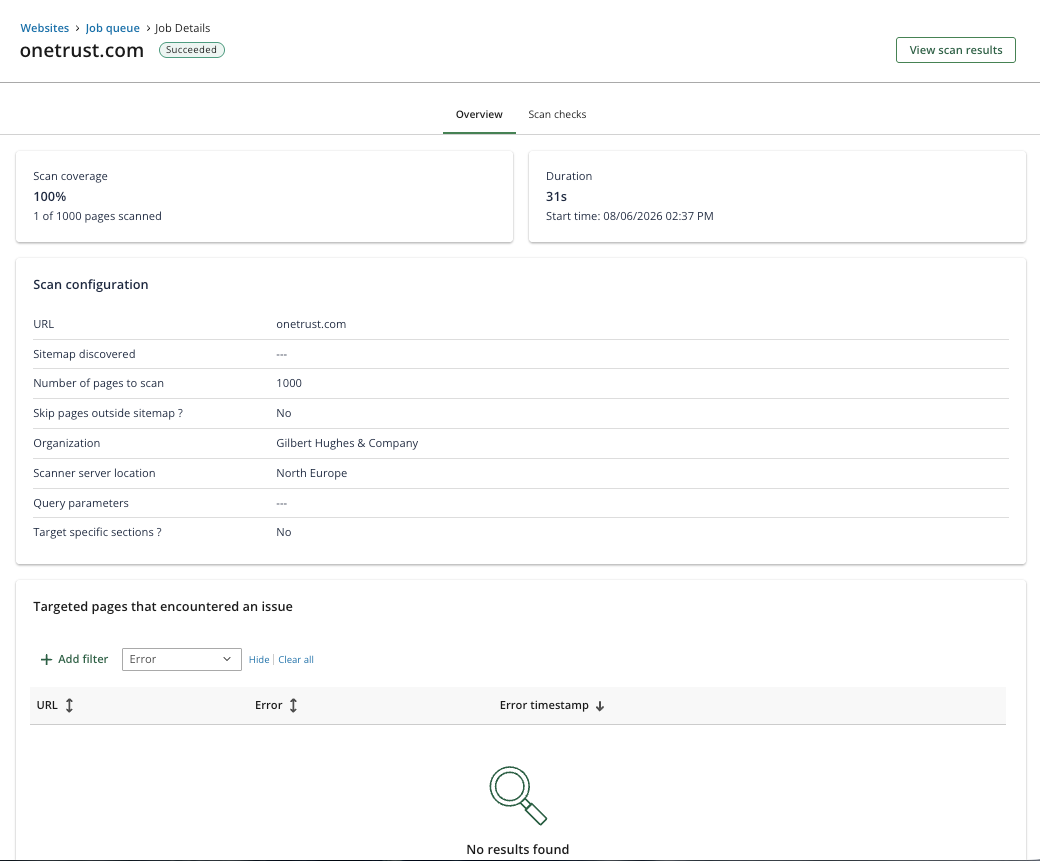Switch to the Overview tab
Image resolution: width=1040 pixels, height=861 pixels.
[x=479, y=114]
